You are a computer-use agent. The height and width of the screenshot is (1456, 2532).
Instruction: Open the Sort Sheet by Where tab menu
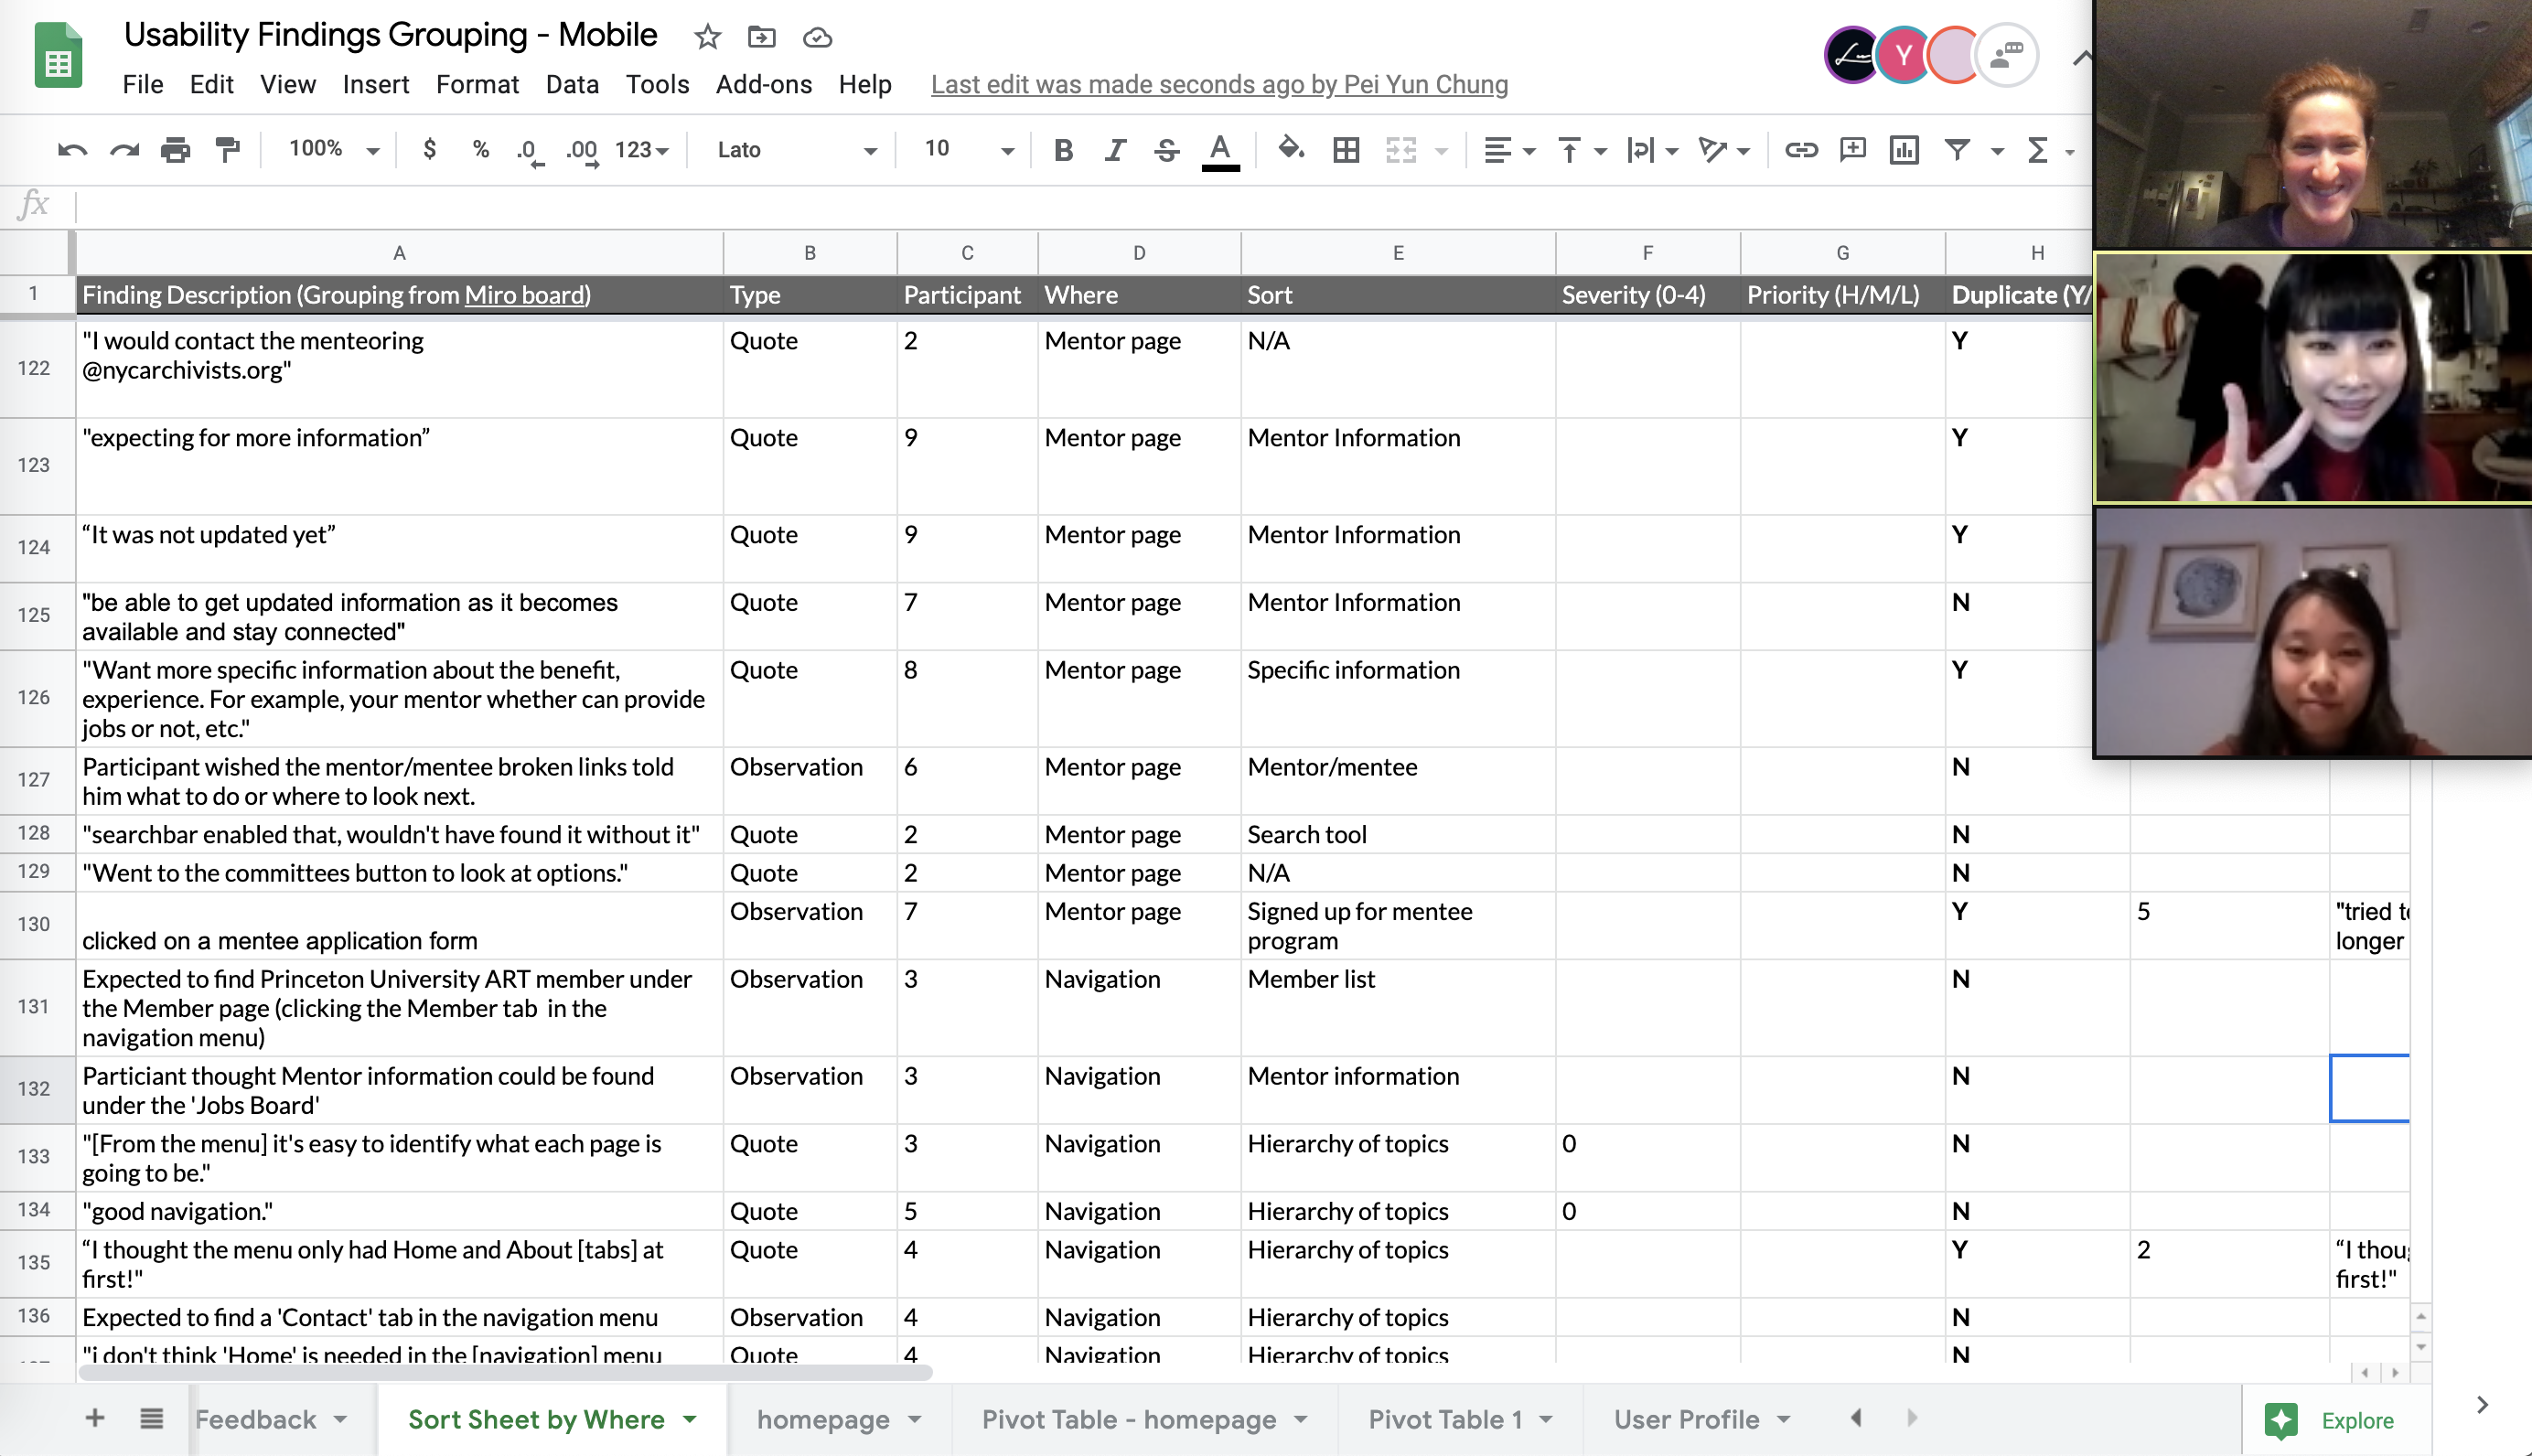(x=688, y=1418)
